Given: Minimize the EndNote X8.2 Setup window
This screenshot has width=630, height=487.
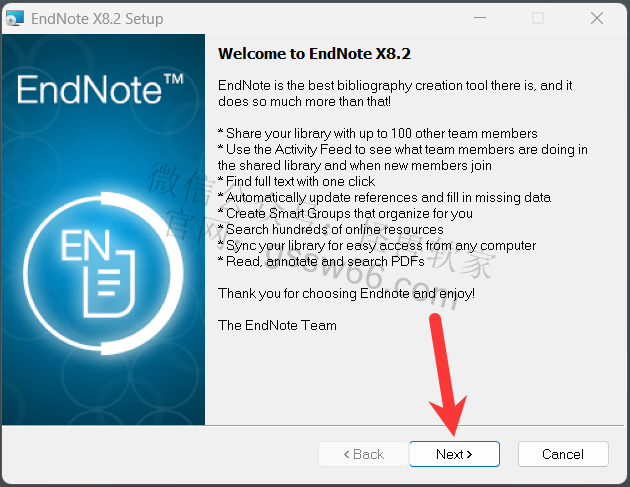Looking at the screenshot, I should coord(480,18).
